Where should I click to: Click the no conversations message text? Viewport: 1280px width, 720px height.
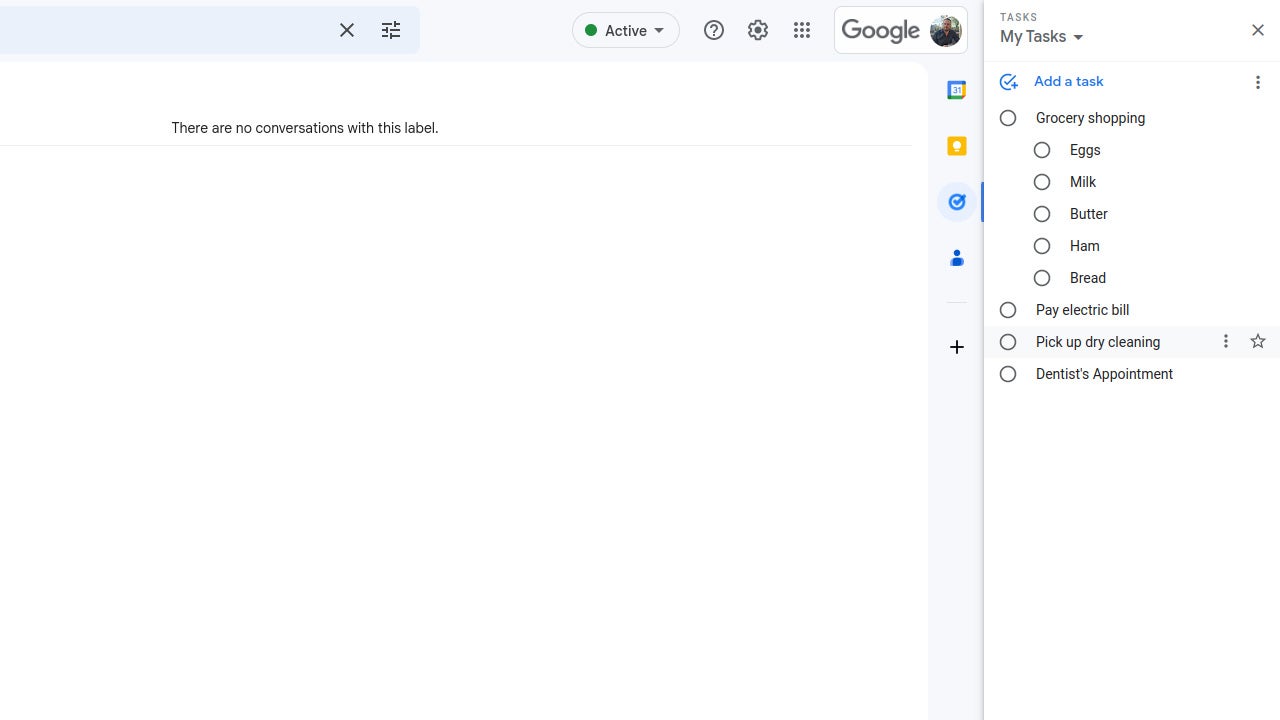click(305, 128)
